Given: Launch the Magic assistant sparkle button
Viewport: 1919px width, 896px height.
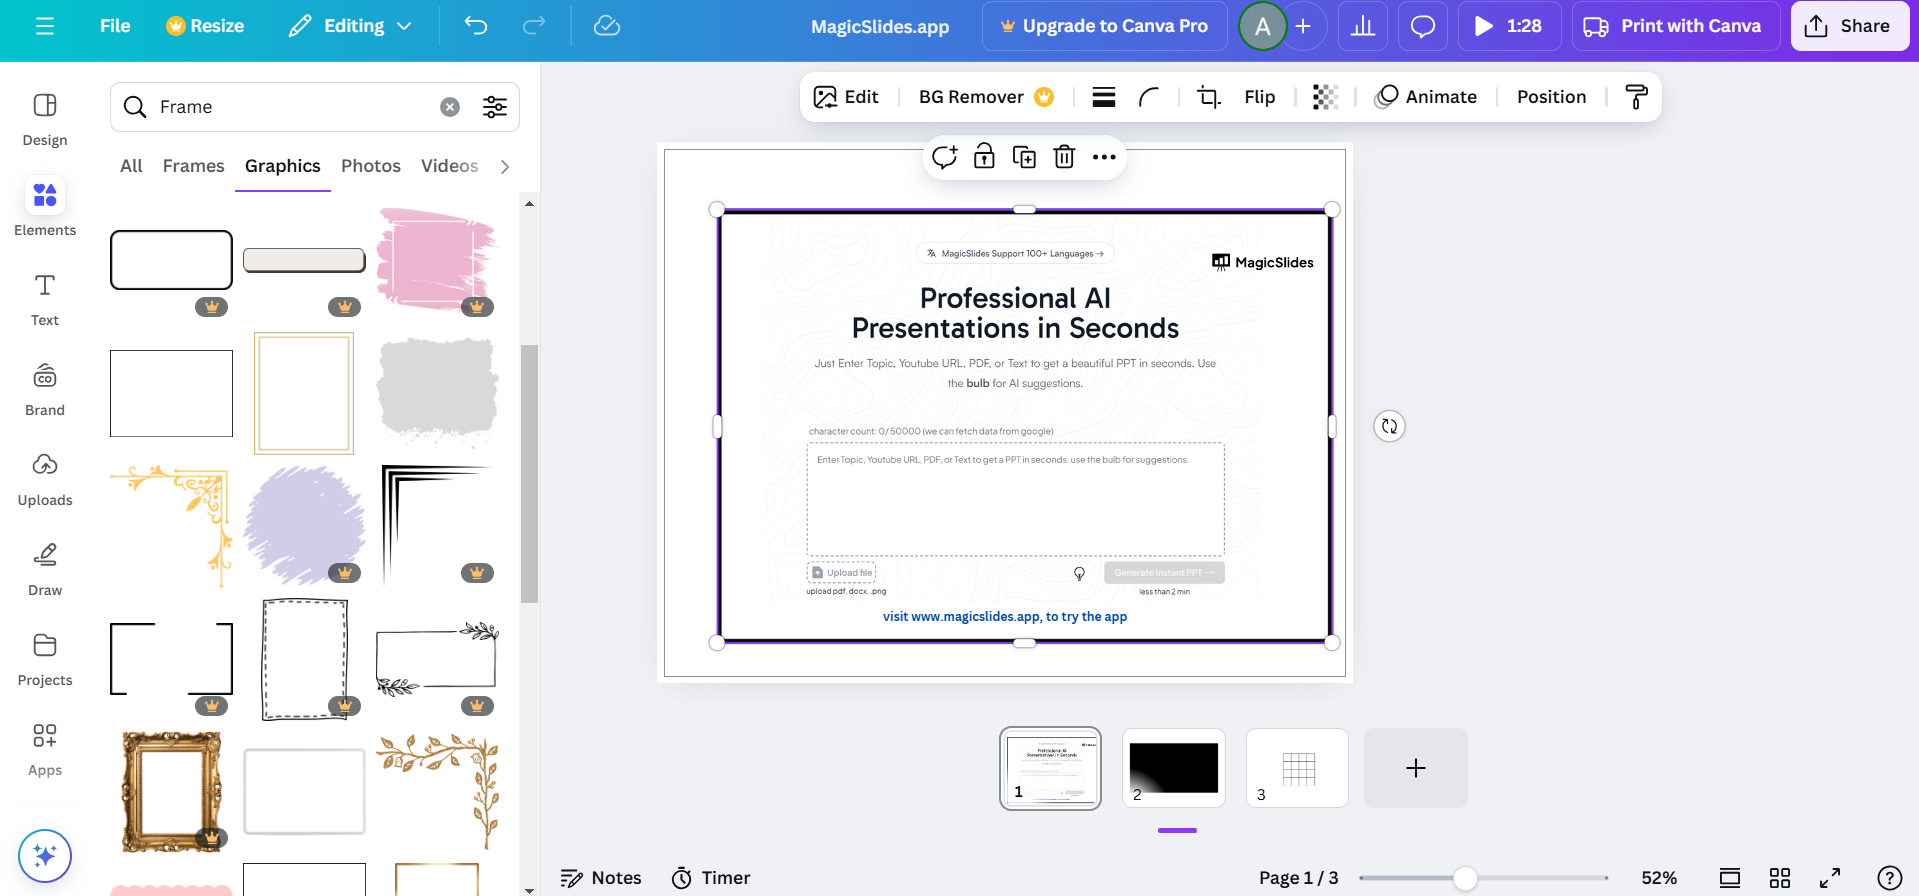Looking at the screenshot, I should [x=45, y=856].
